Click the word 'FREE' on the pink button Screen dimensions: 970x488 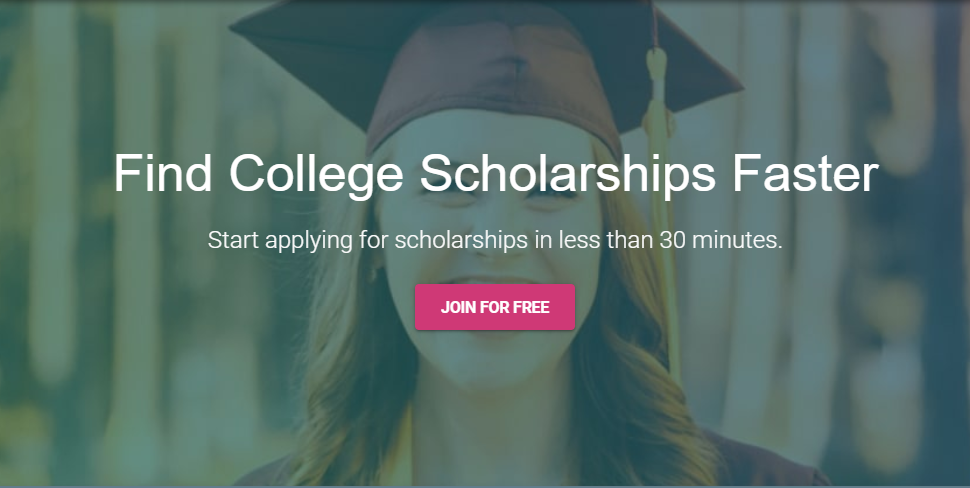point(531,307)
